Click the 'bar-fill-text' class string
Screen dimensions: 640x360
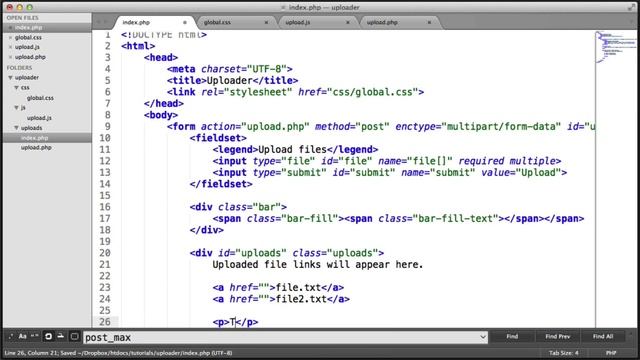point(458,219)
